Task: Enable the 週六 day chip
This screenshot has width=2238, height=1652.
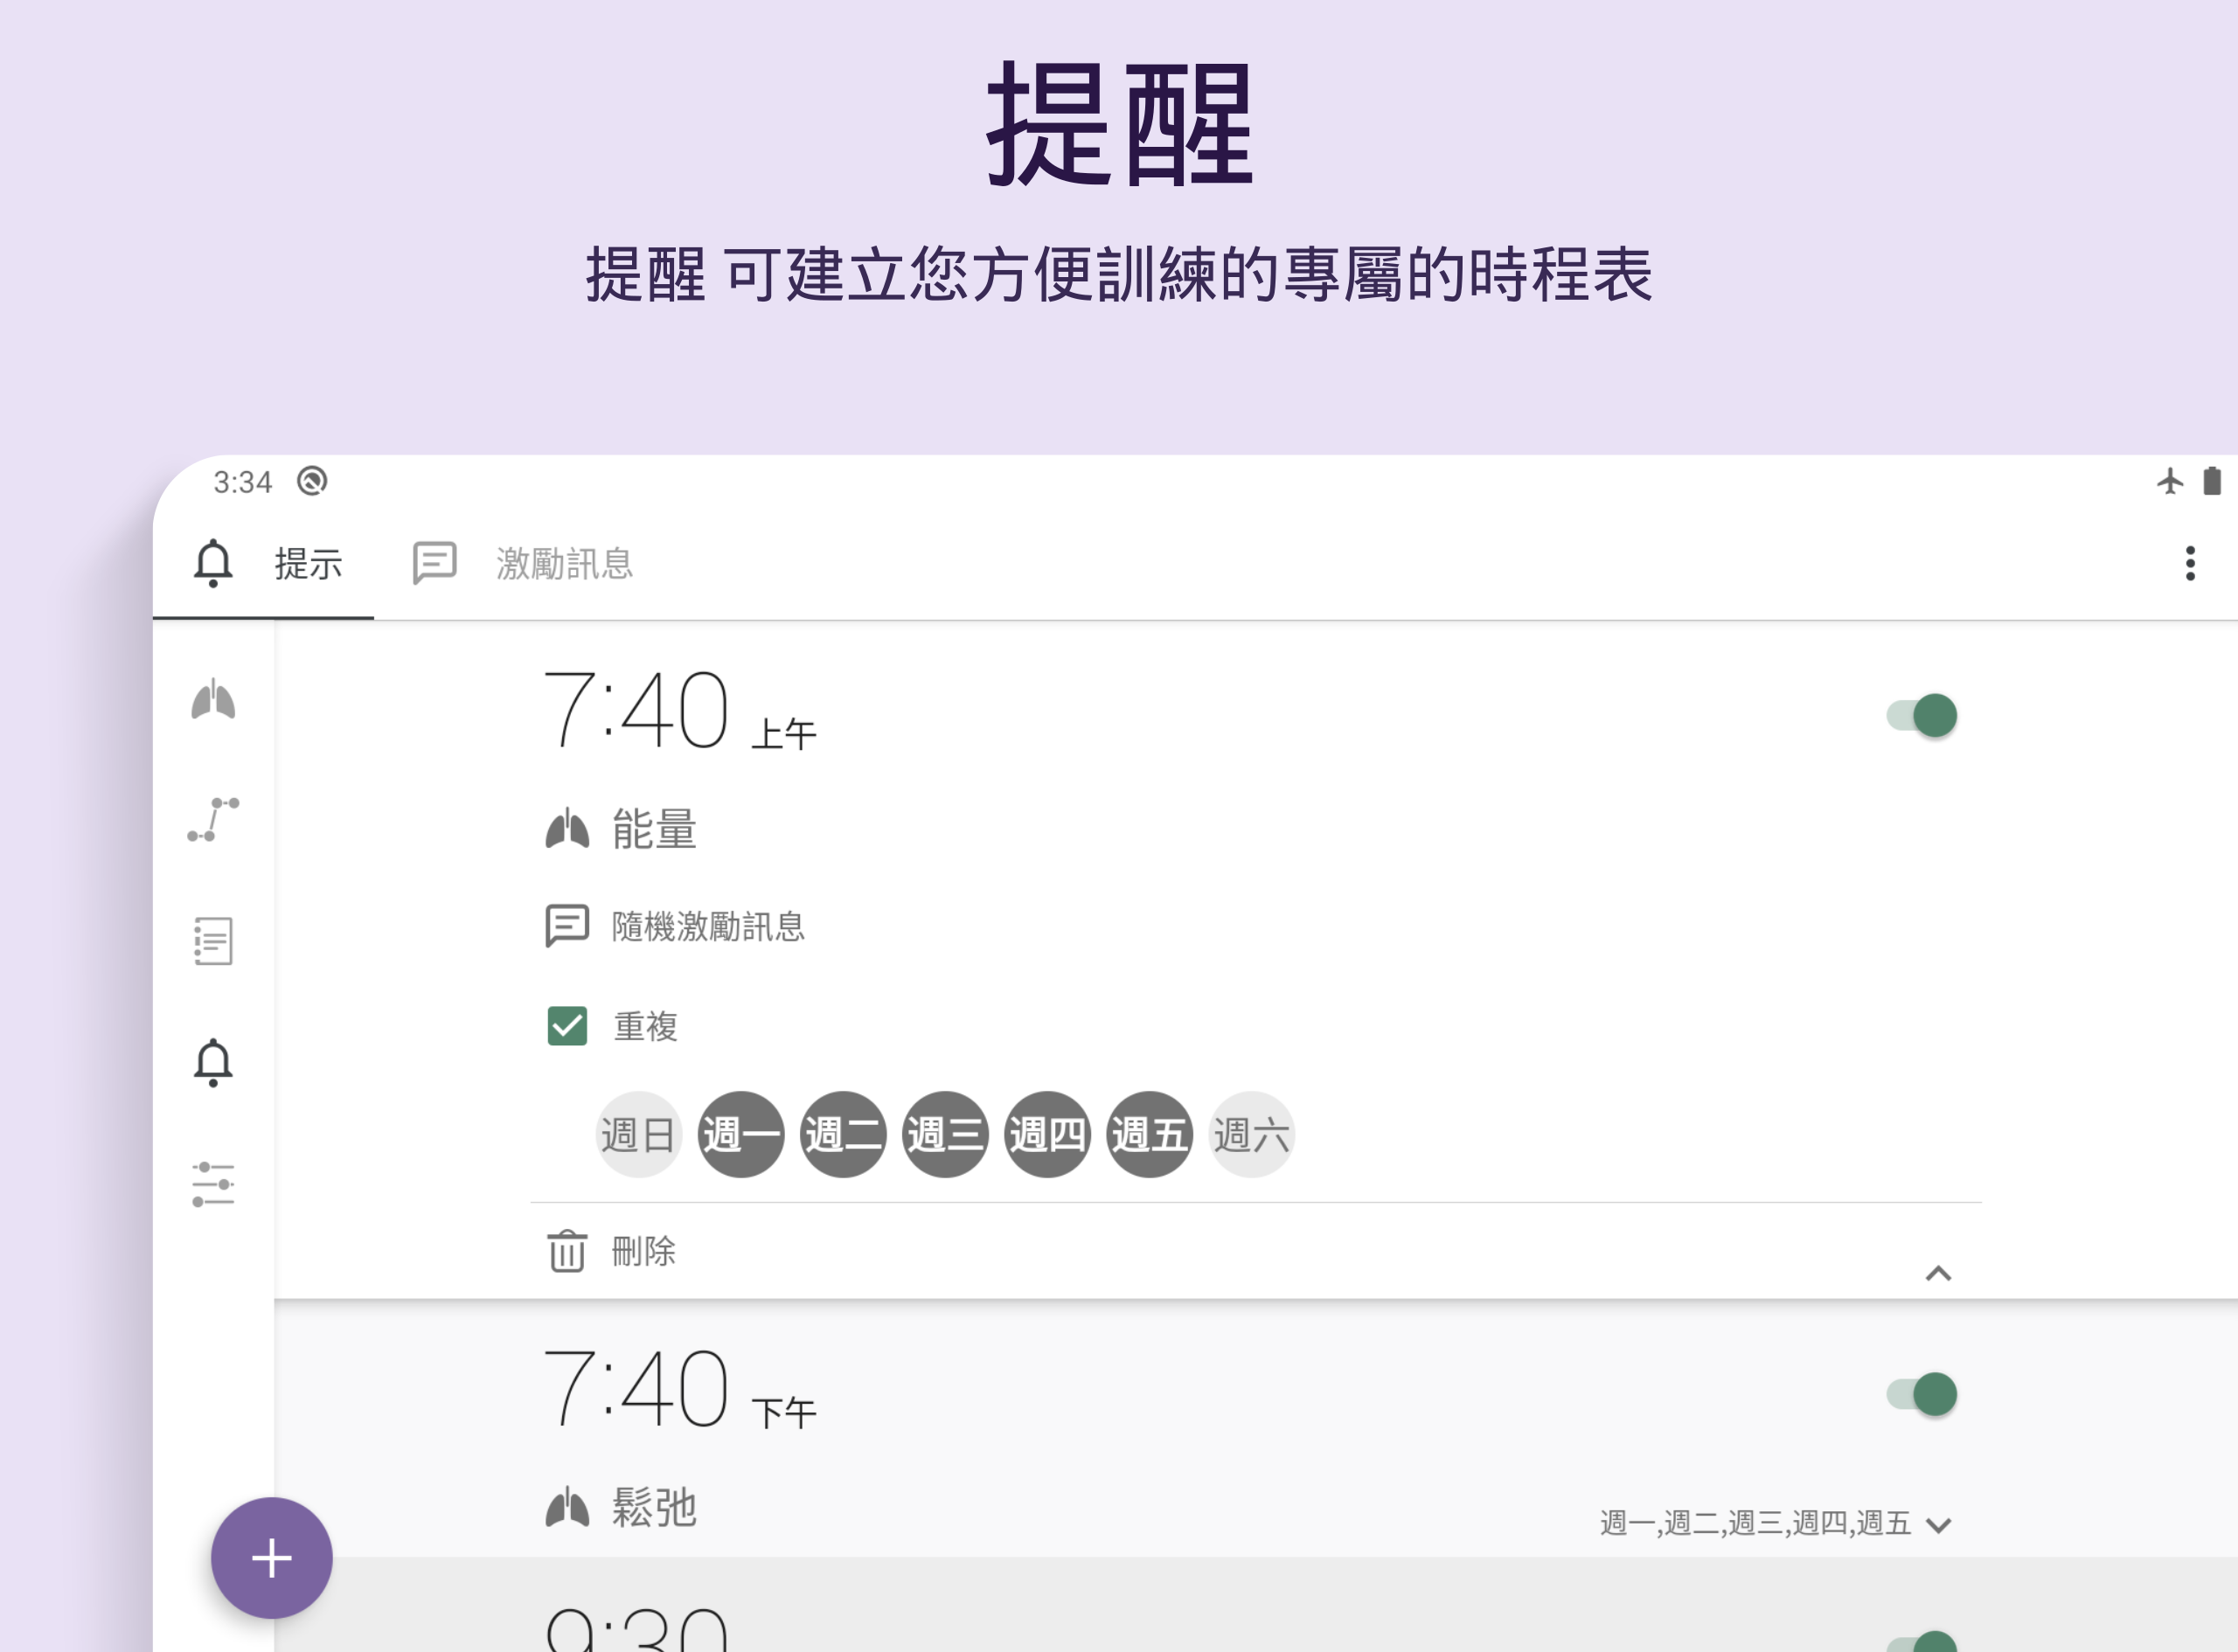Action: point(1251,1134)
